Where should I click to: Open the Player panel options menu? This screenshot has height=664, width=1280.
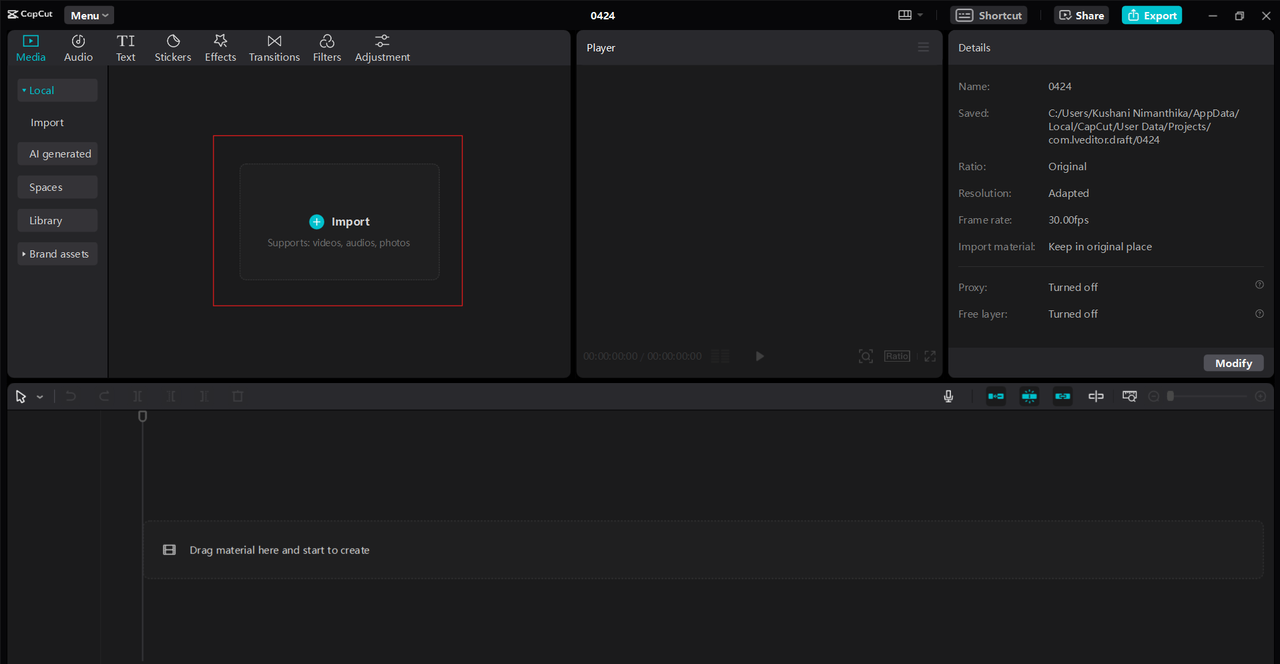pos(923,47)
